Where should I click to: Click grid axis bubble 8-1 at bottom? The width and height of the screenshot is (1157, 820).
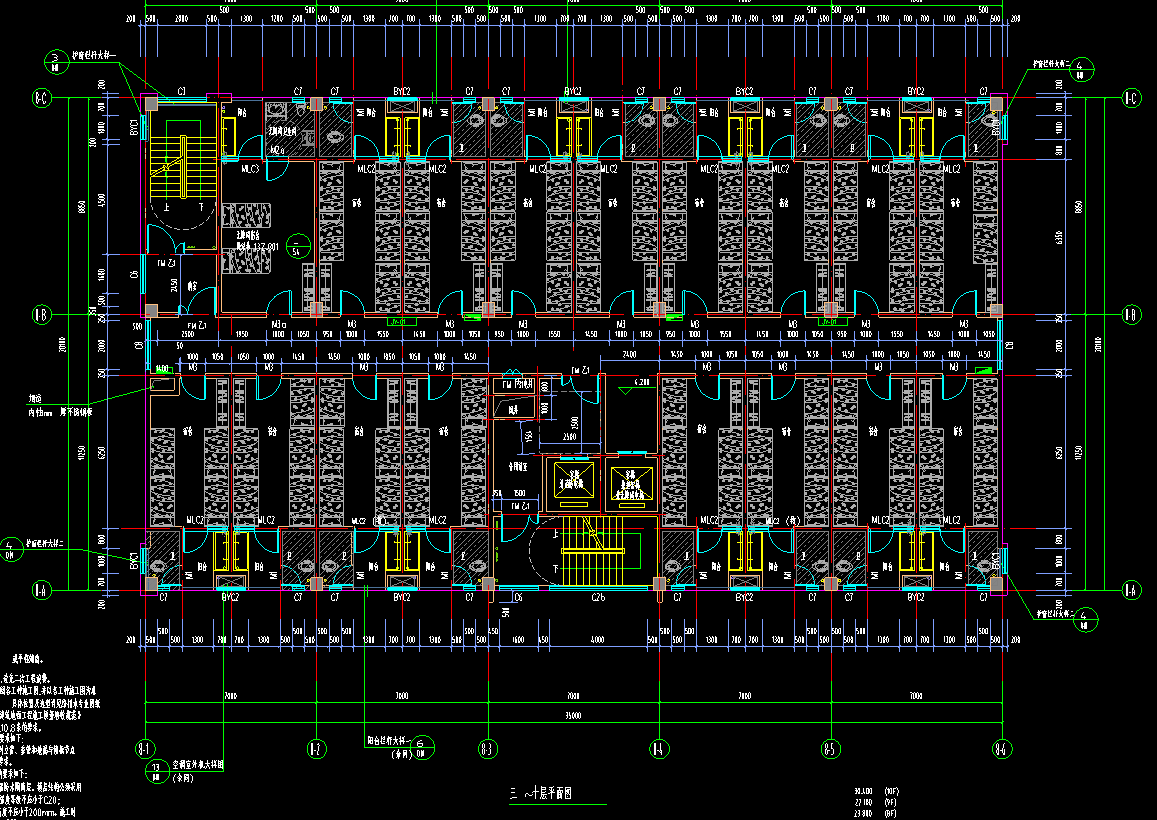tap(145, 748)
